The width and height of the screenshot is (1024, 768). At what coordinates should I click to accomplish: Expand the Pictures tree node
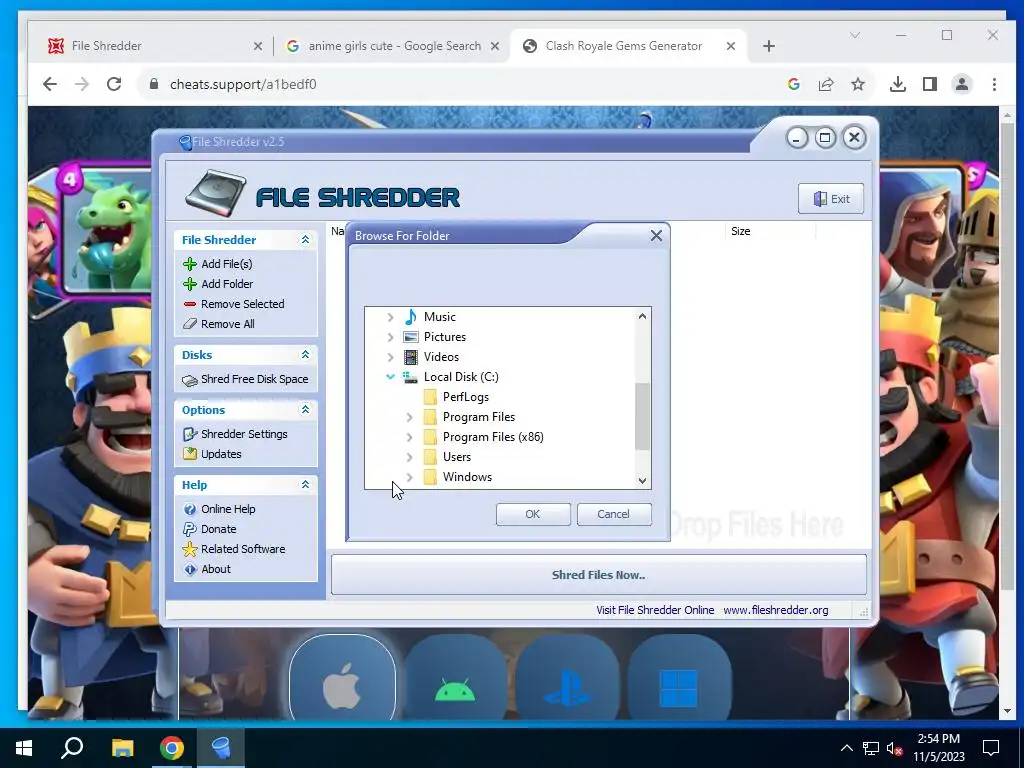[x=391, y=338]
